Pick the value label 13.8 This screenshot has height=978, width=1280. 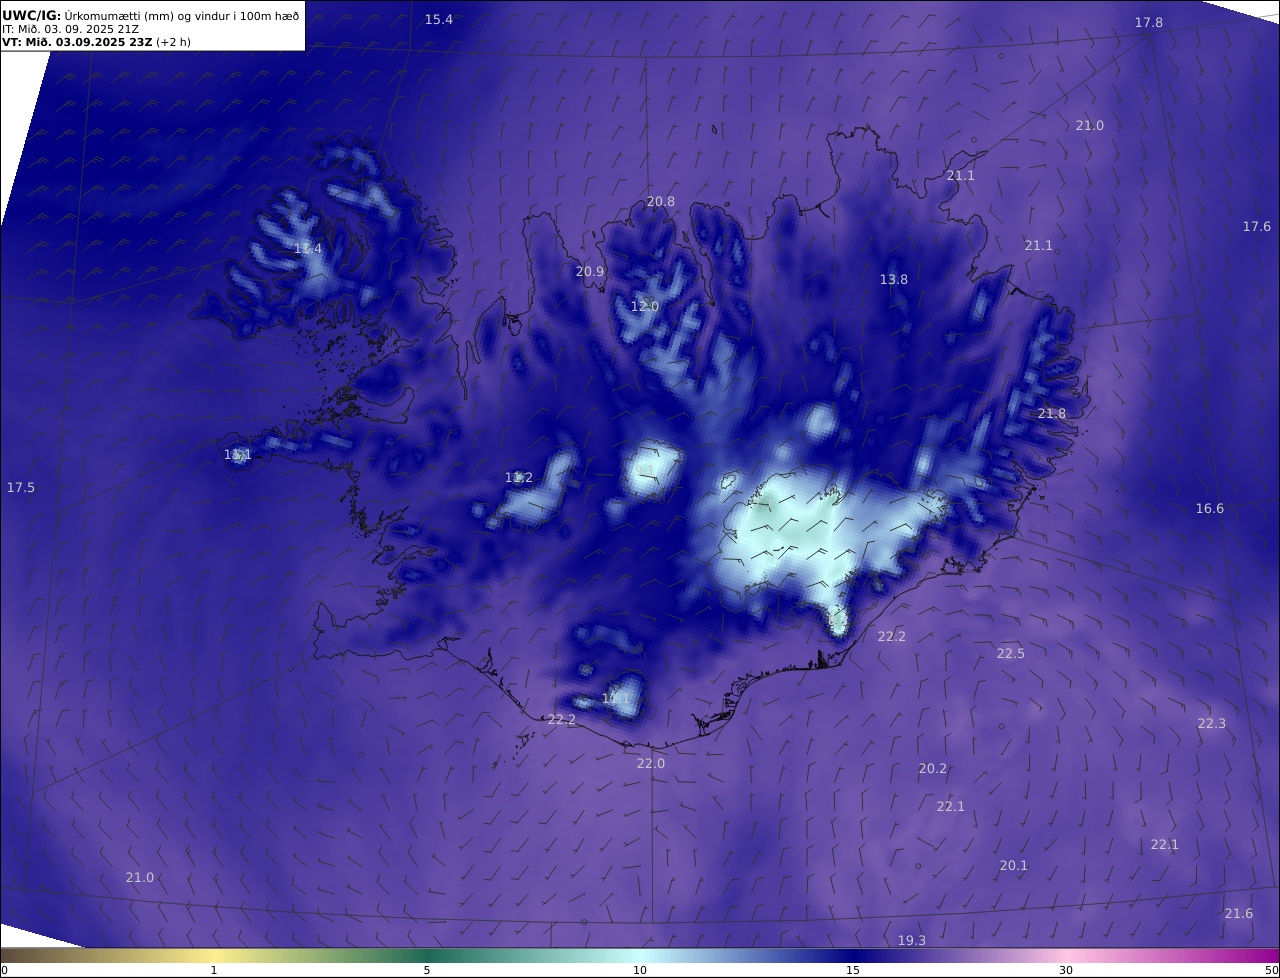point(894,280)
